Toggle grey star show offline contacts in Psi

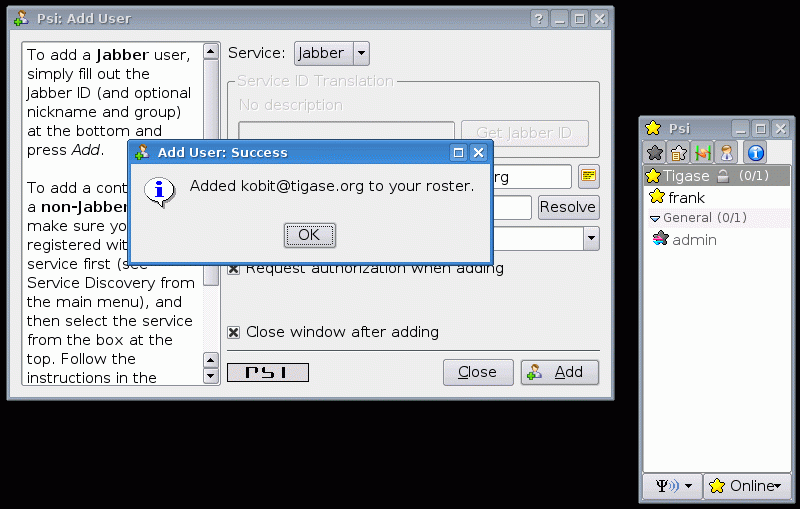pyautogui.click(x=655, y=152)
